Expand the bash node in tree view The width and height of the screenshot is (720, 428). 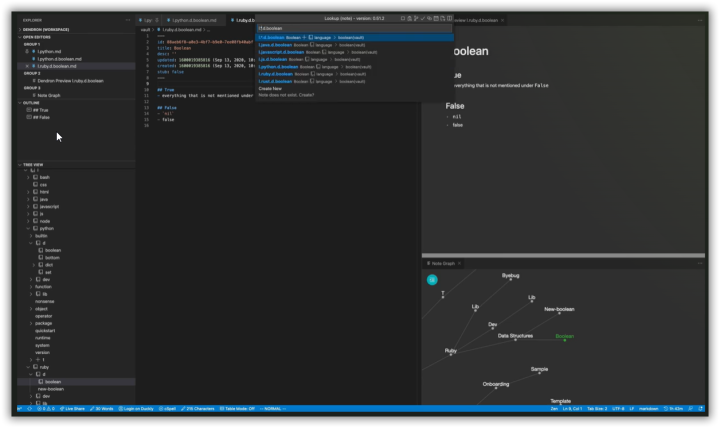coord(28,177)
